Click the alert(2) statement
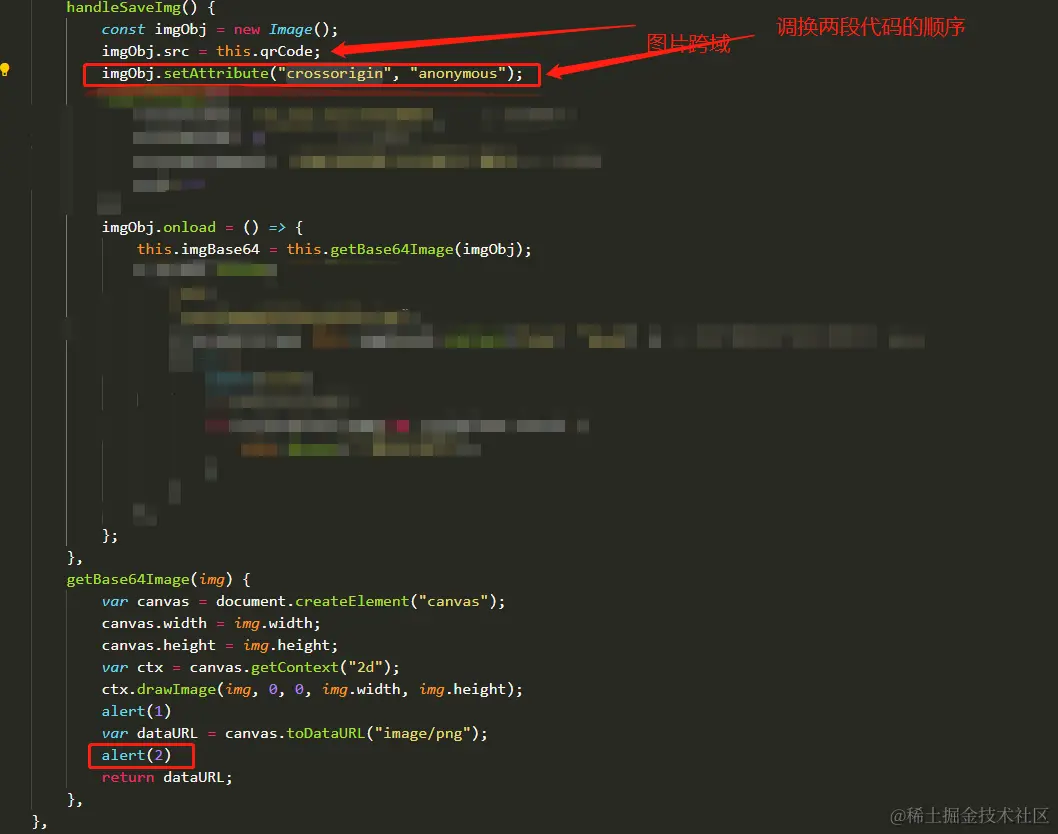Image resolution: width=1058 pixels, height=834 pixels. 136,756
